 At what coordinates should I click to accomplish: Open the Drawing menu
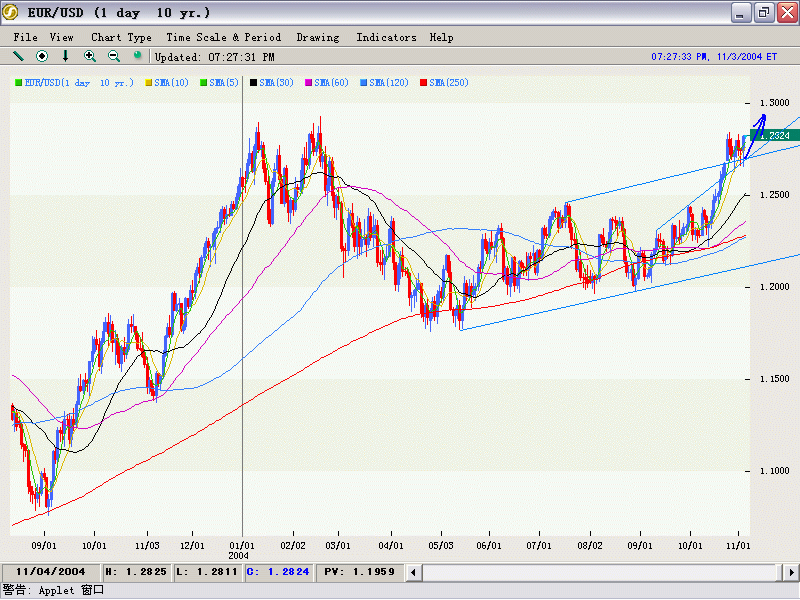[x=317, y=37]
